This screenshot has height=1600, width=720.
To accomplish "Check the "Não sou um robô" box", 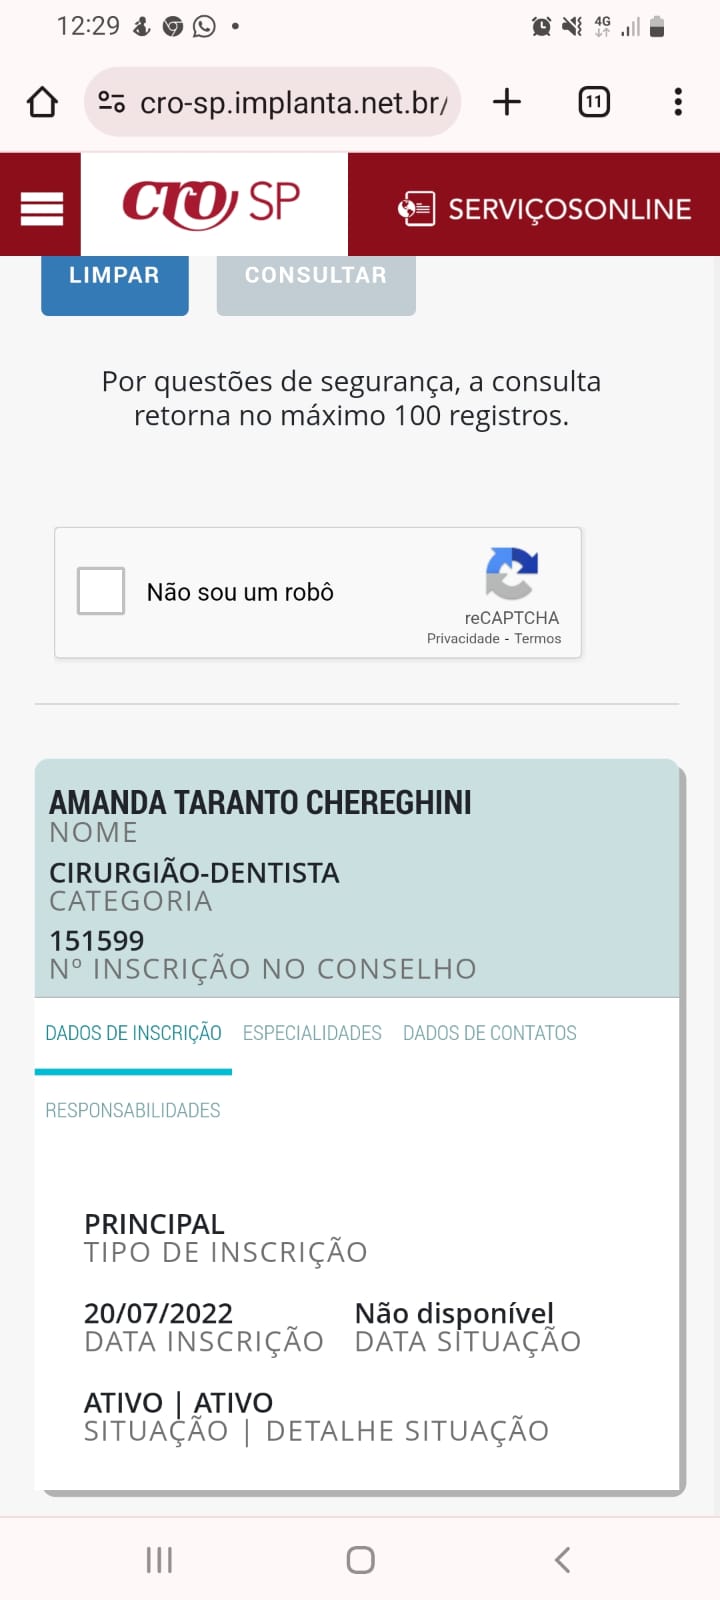I will pos(101,591).
